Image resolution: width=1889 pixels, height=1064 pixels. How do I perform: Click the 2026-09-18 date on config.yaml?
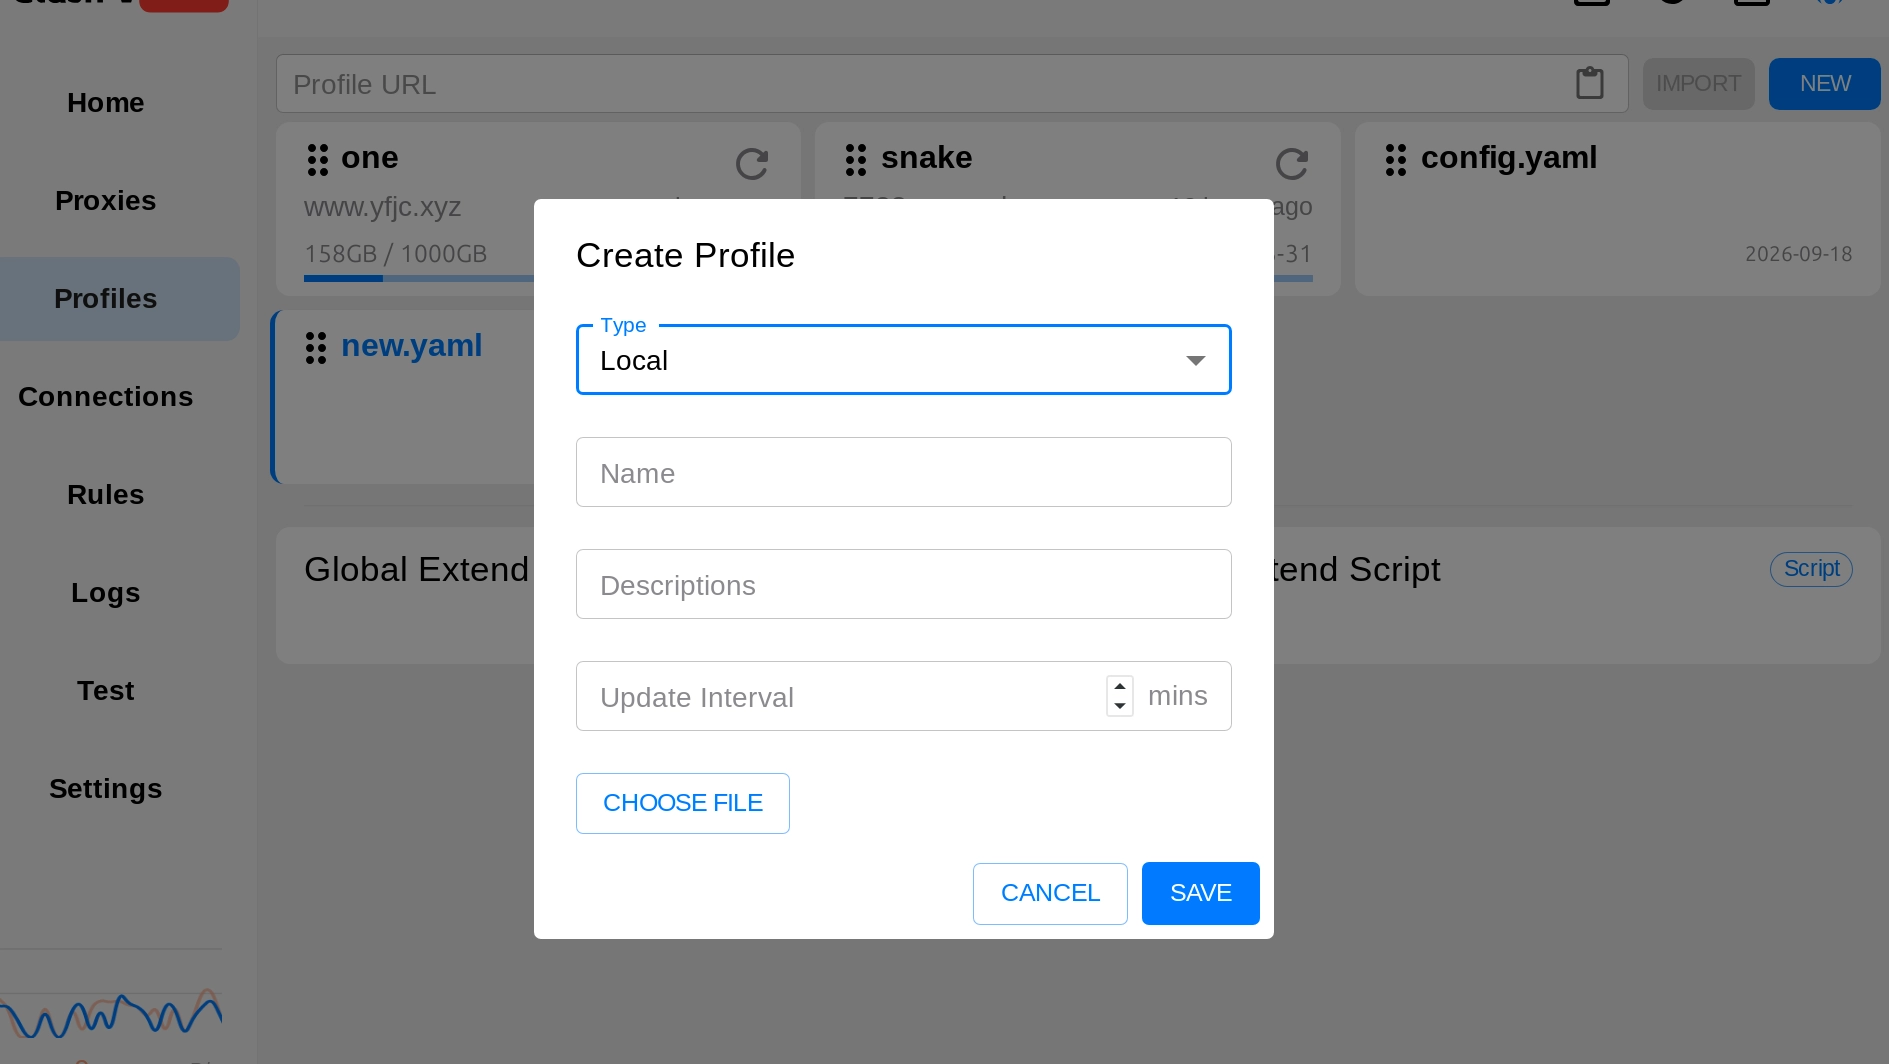coord(1798,254)
